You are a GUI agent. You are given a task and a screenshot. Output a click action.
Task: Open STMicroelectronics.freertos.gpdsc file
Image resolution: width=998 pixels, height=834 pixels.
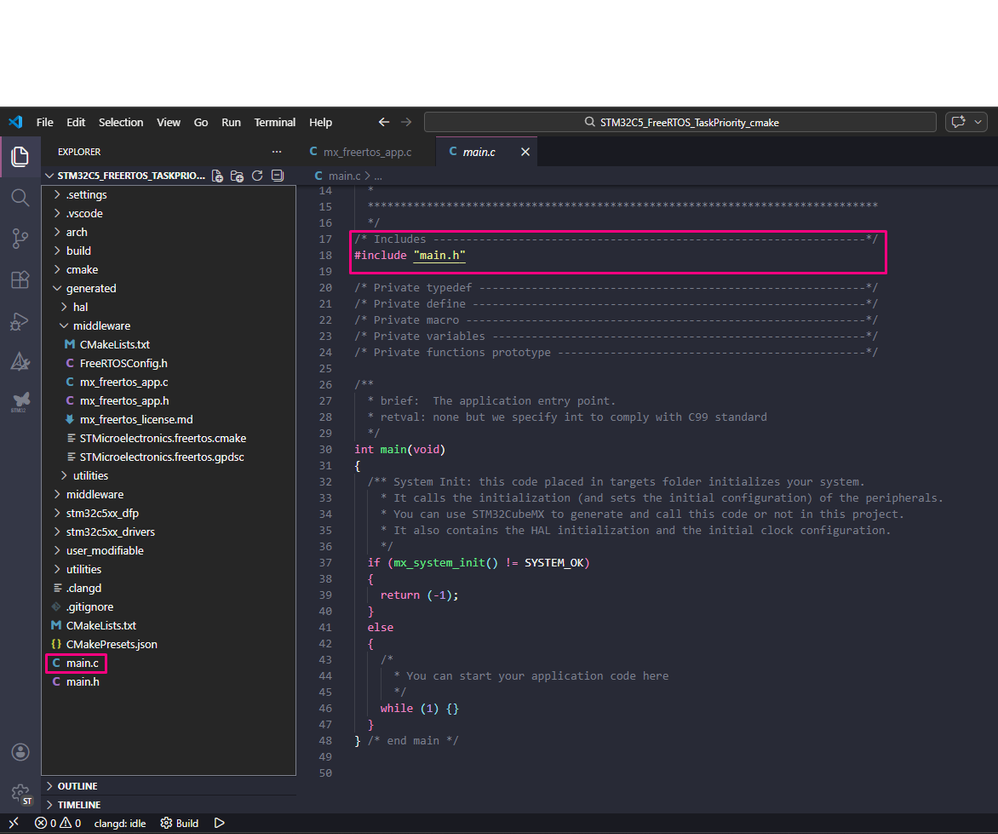169,457
